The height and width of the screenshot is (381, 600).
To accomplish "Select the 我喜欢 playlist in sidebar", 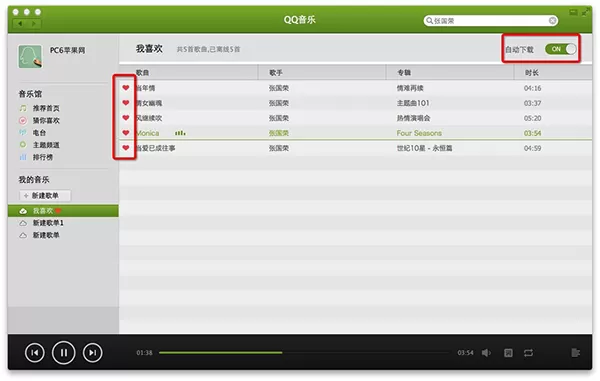I will point(63,211).
